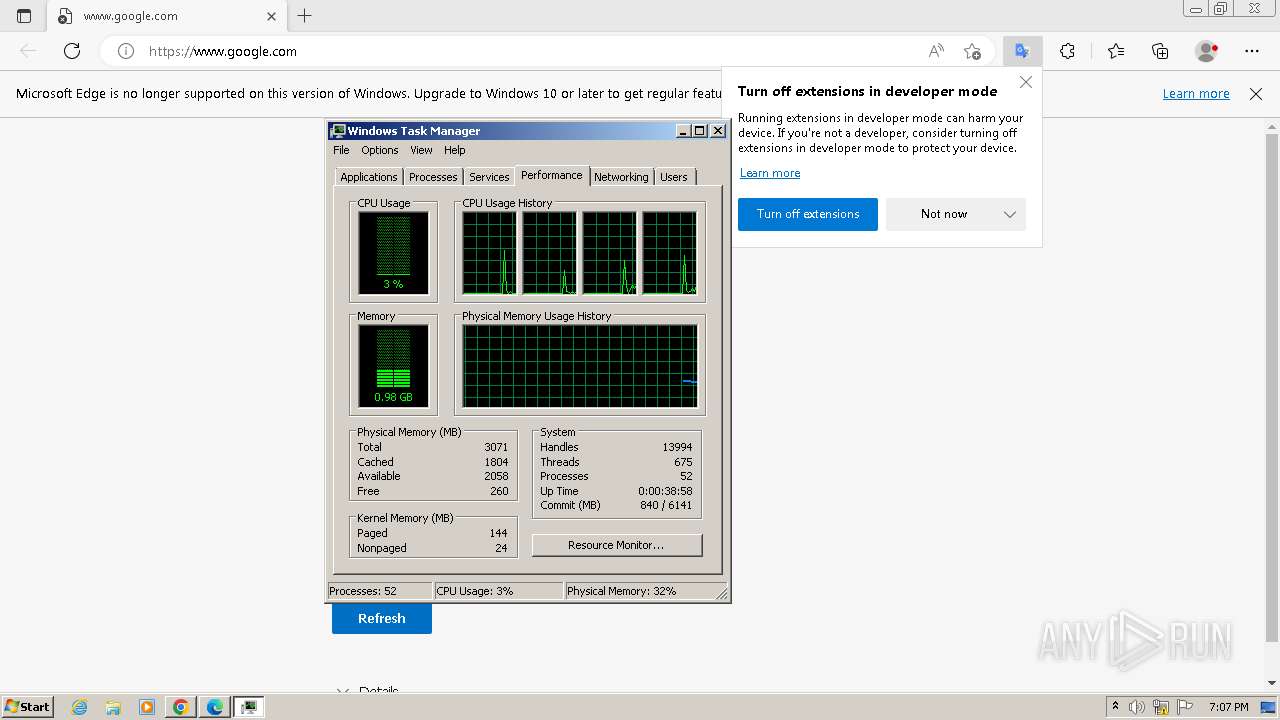Switch to the Users tab
The width and height of the screenshot is (1280, 720).
click(674, 177)
